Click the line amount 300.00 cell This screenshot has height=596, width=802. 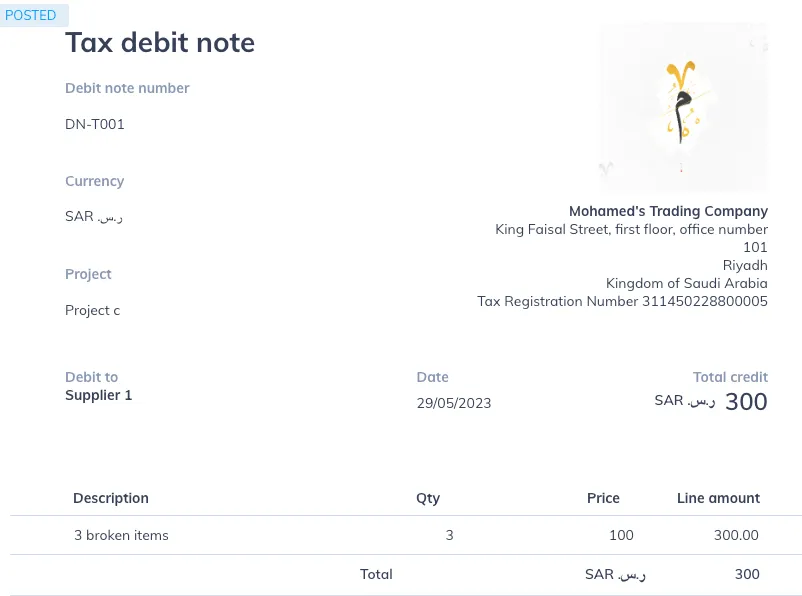pos(736,536)
